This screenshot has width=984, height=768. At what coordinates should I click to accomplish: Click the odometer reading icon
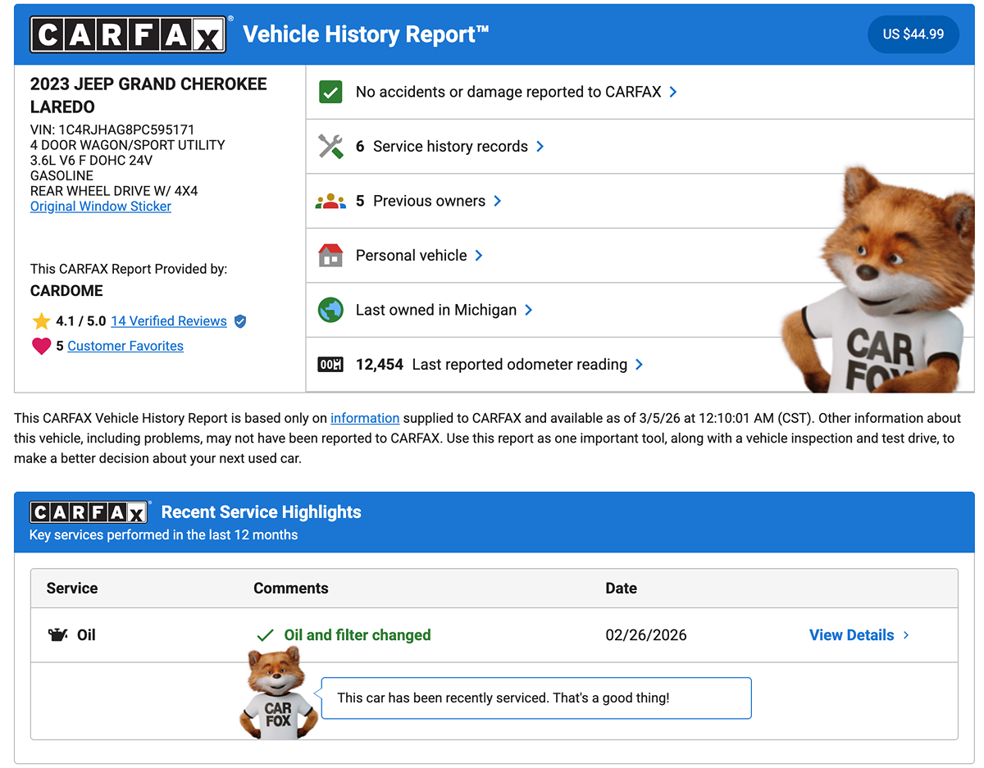click(x=330, y=365)
